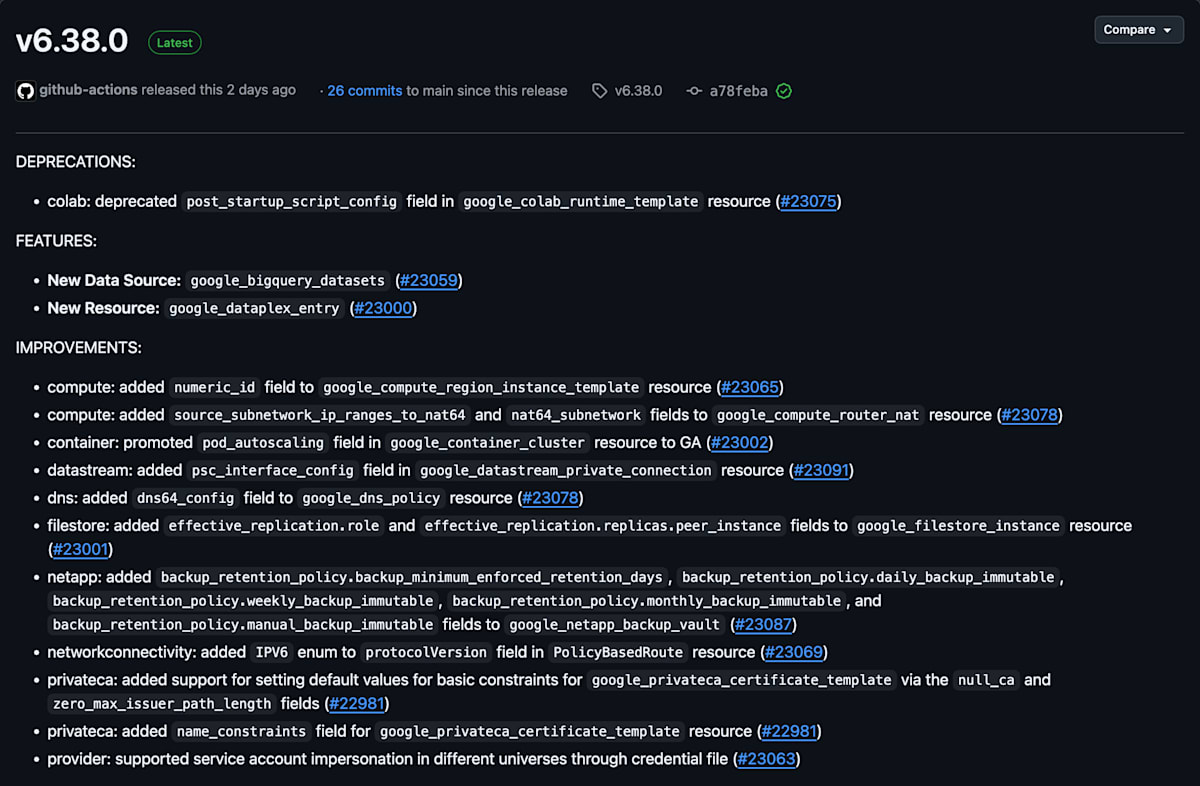
Task: Open pull request #23091 for datastream
Action: (821, 470)
